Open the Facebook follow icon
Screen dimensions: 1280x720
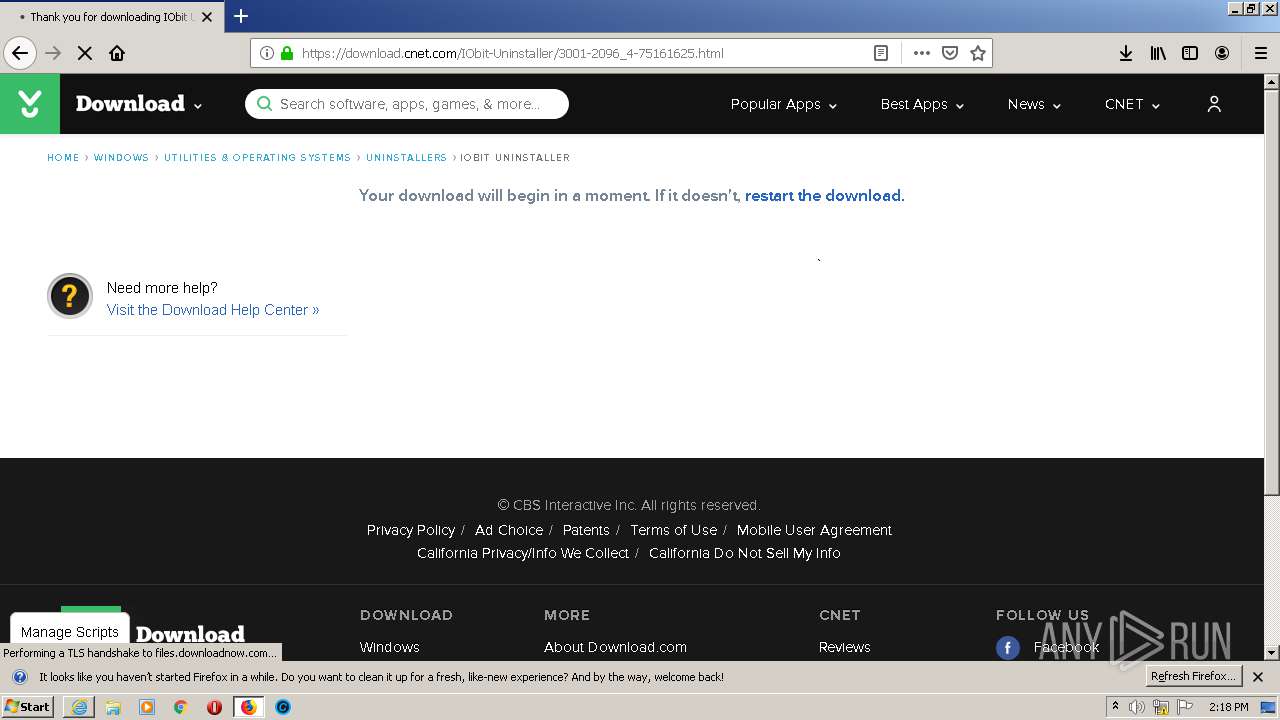(1008, 648)
